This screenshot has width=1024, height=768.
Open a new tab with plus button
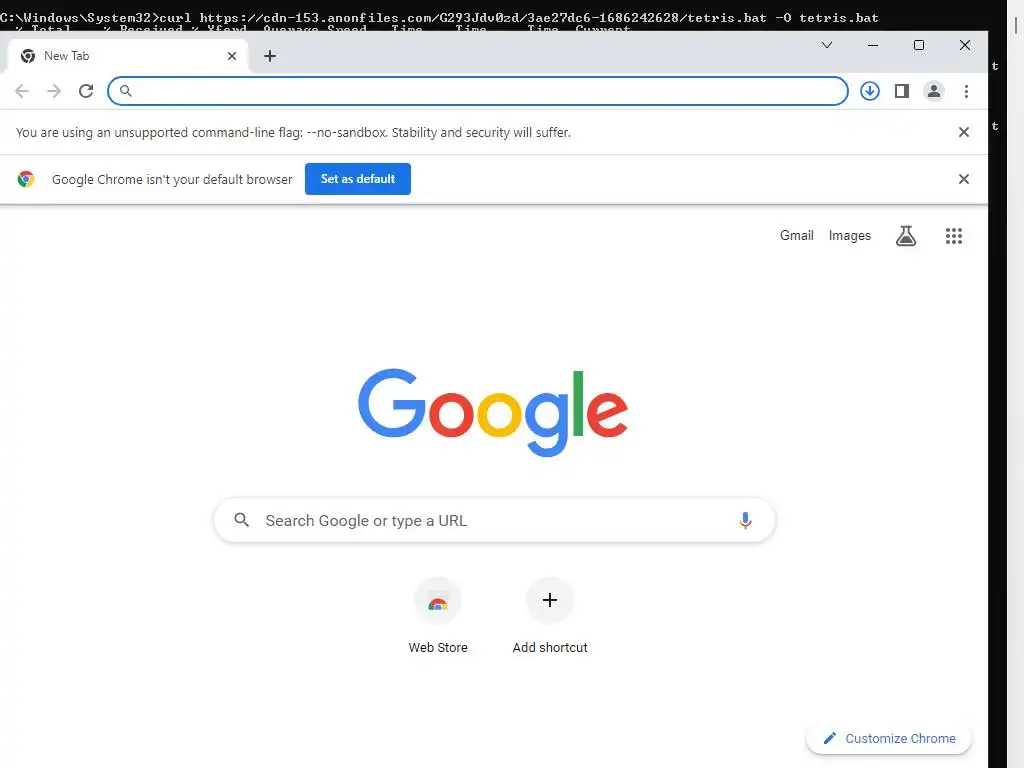(x=270, y=56)
